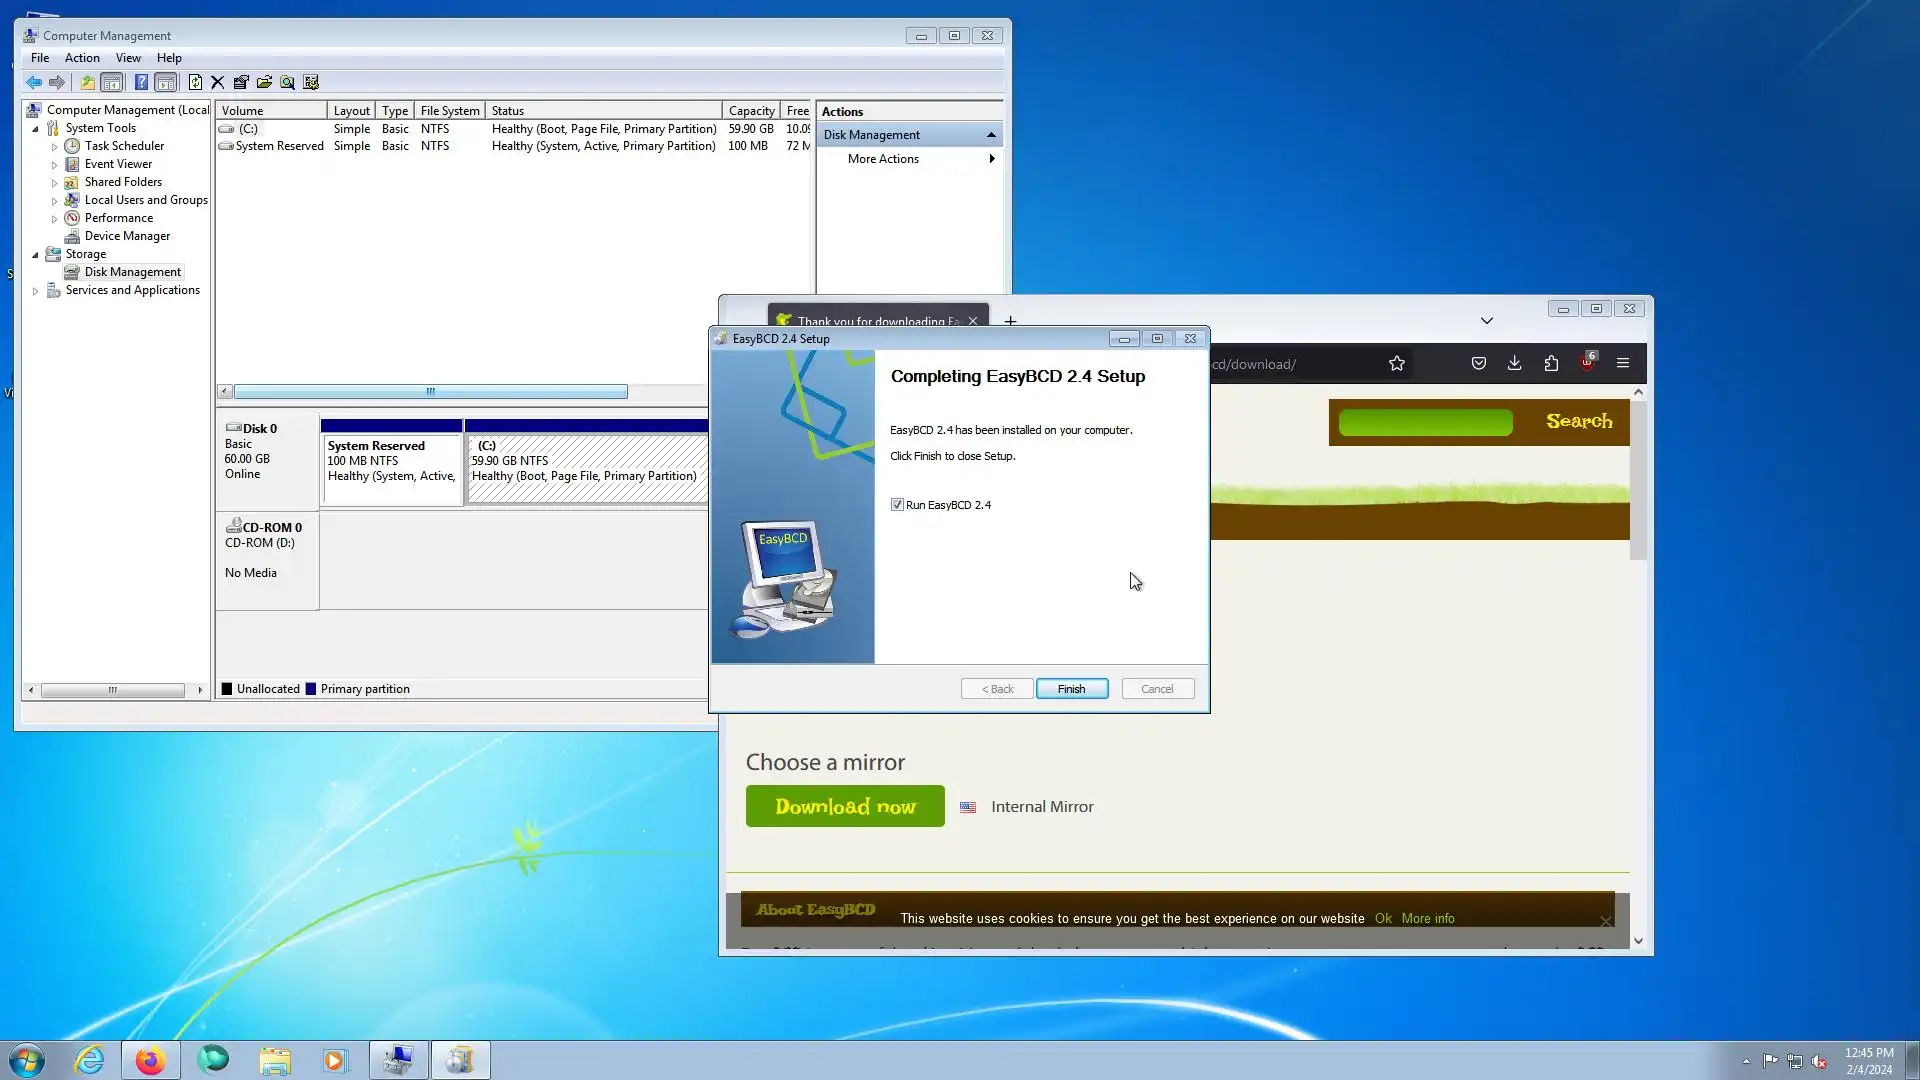Screen dimensions: 1920x1080
Task: Select Device Manager in tree
Action: click(x=127, y=236)
